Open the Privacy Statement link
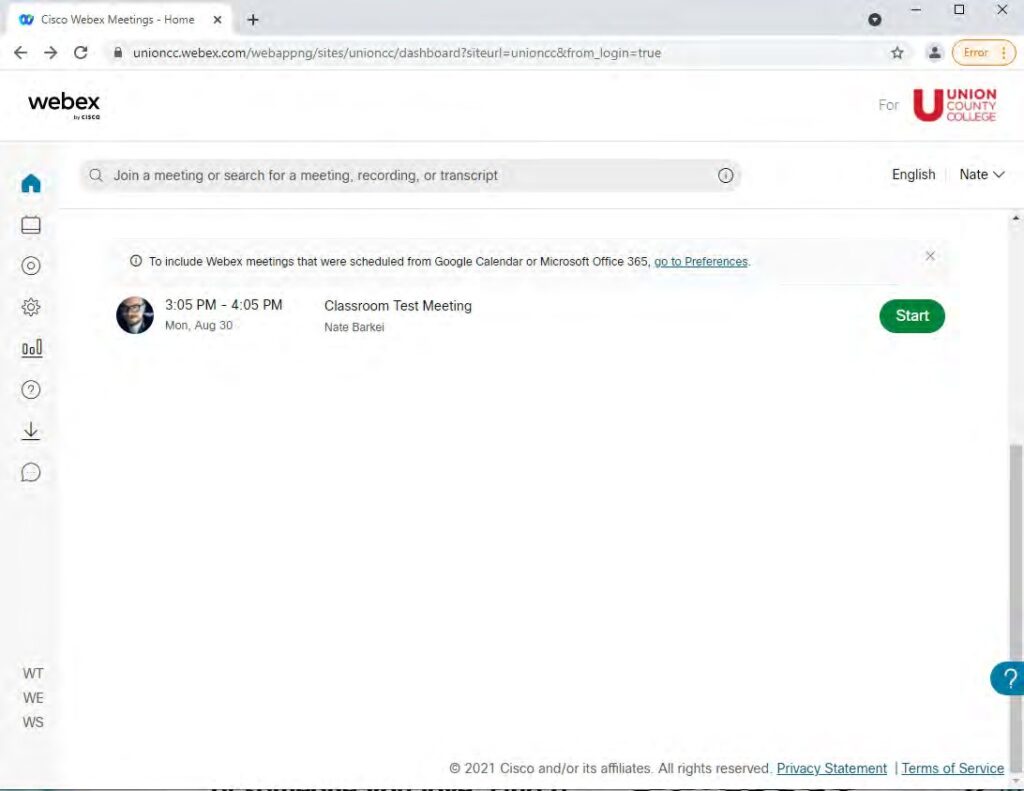 [x=831, y=769]
